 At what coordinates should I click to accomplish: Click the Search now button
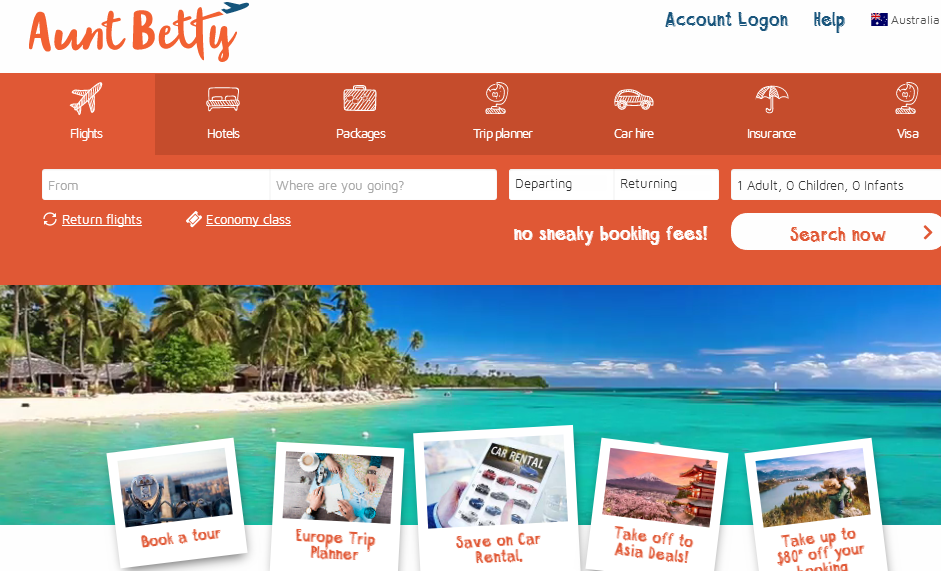[836, 232]
